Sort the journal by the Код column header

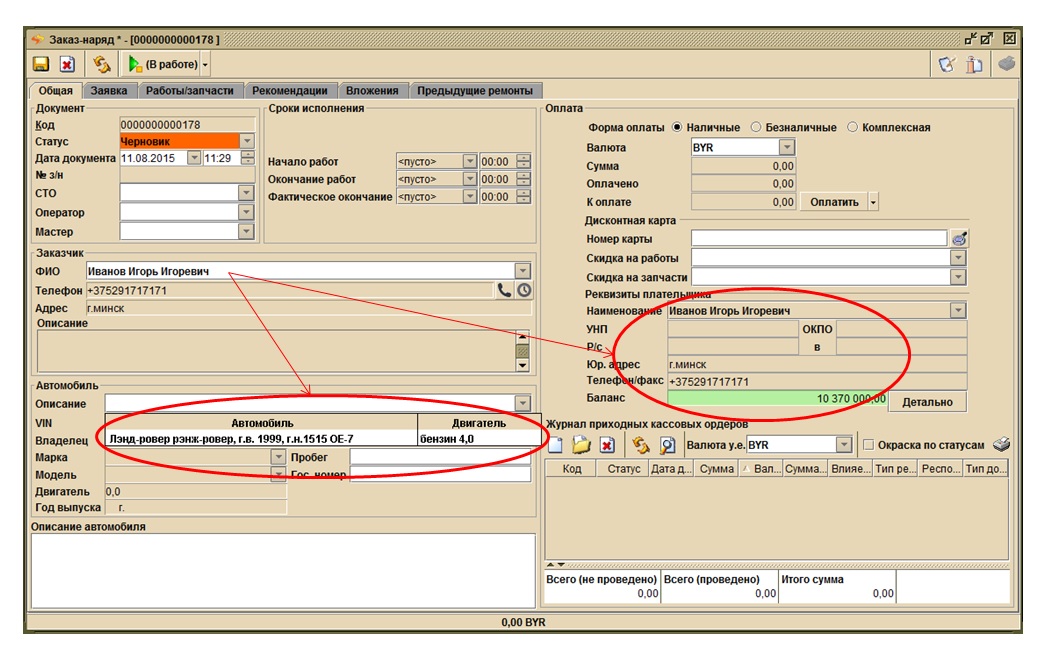point(571,469)
